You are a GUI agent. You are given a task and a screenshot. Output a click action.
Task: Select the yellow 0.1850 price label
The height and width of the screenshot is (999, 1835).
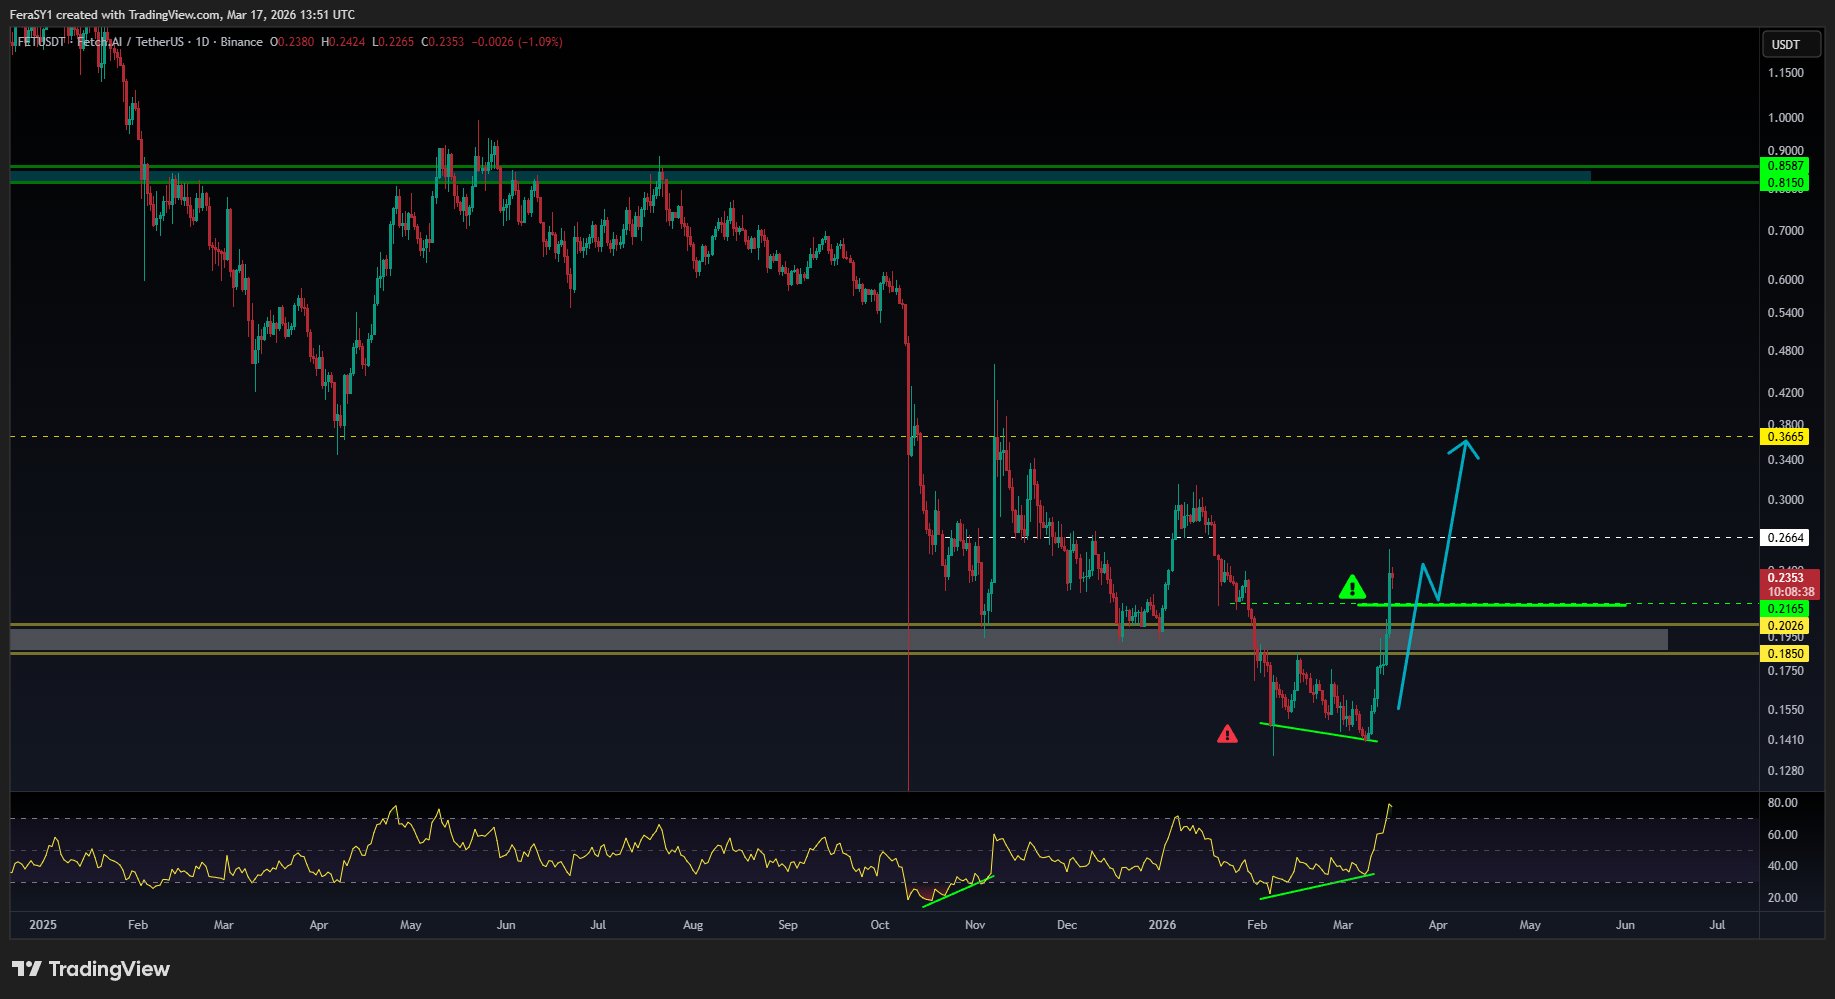(1785, 654)
